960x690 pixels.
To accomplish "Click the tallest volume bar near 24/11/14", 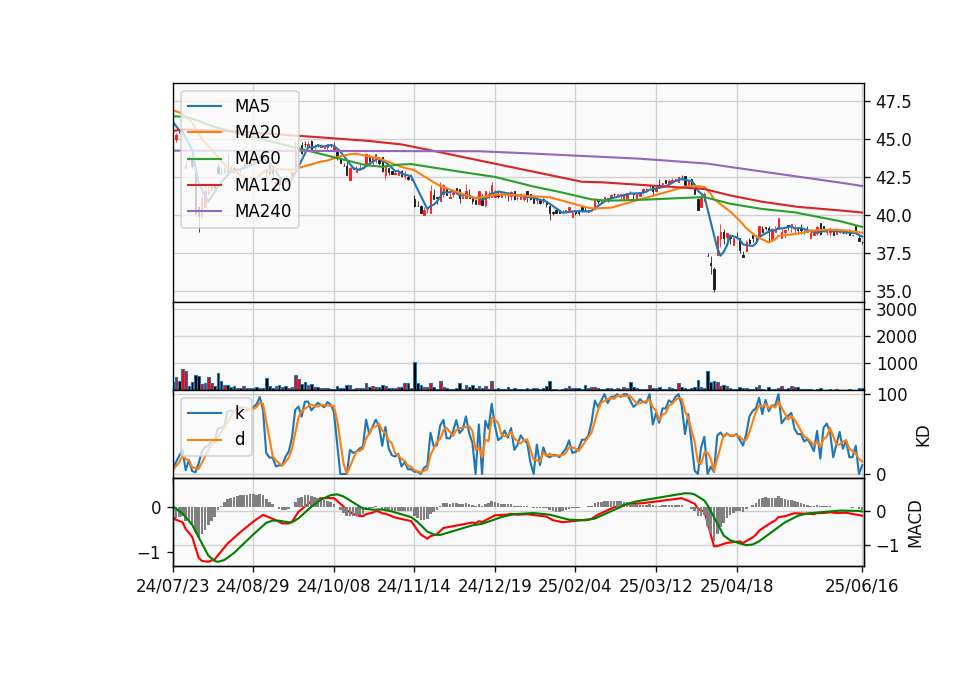I will [415, 376].
